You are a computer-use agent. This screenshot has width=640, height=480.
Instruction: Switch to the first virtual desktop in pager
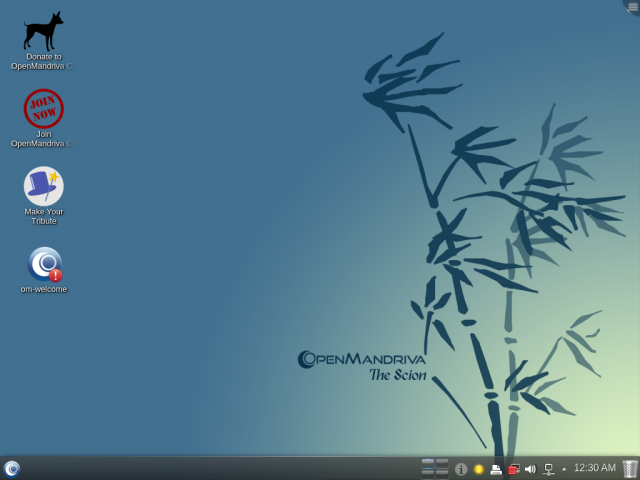428,464
